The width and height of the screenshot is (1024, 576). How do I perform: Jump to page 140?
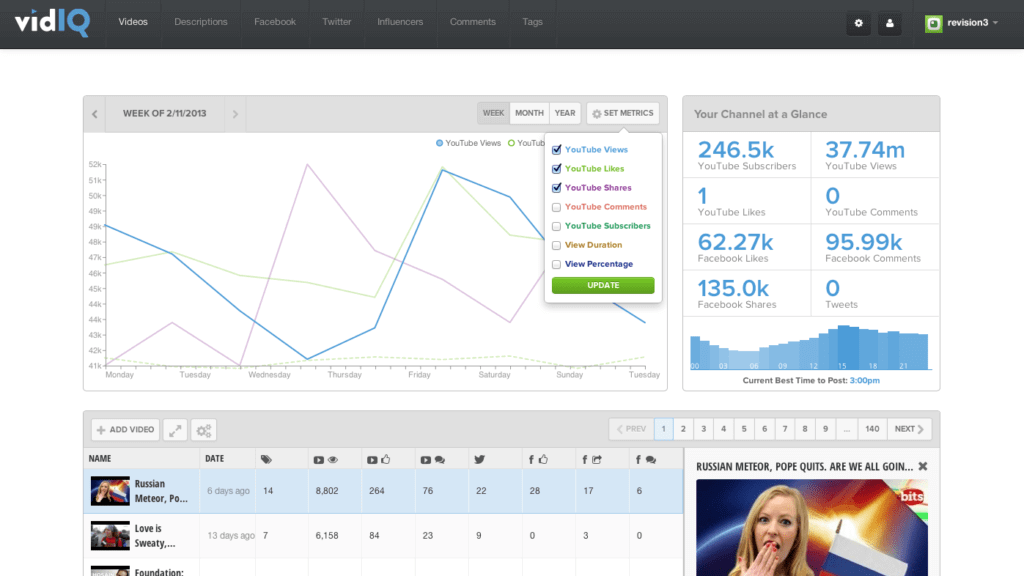(x=872, y=429)
